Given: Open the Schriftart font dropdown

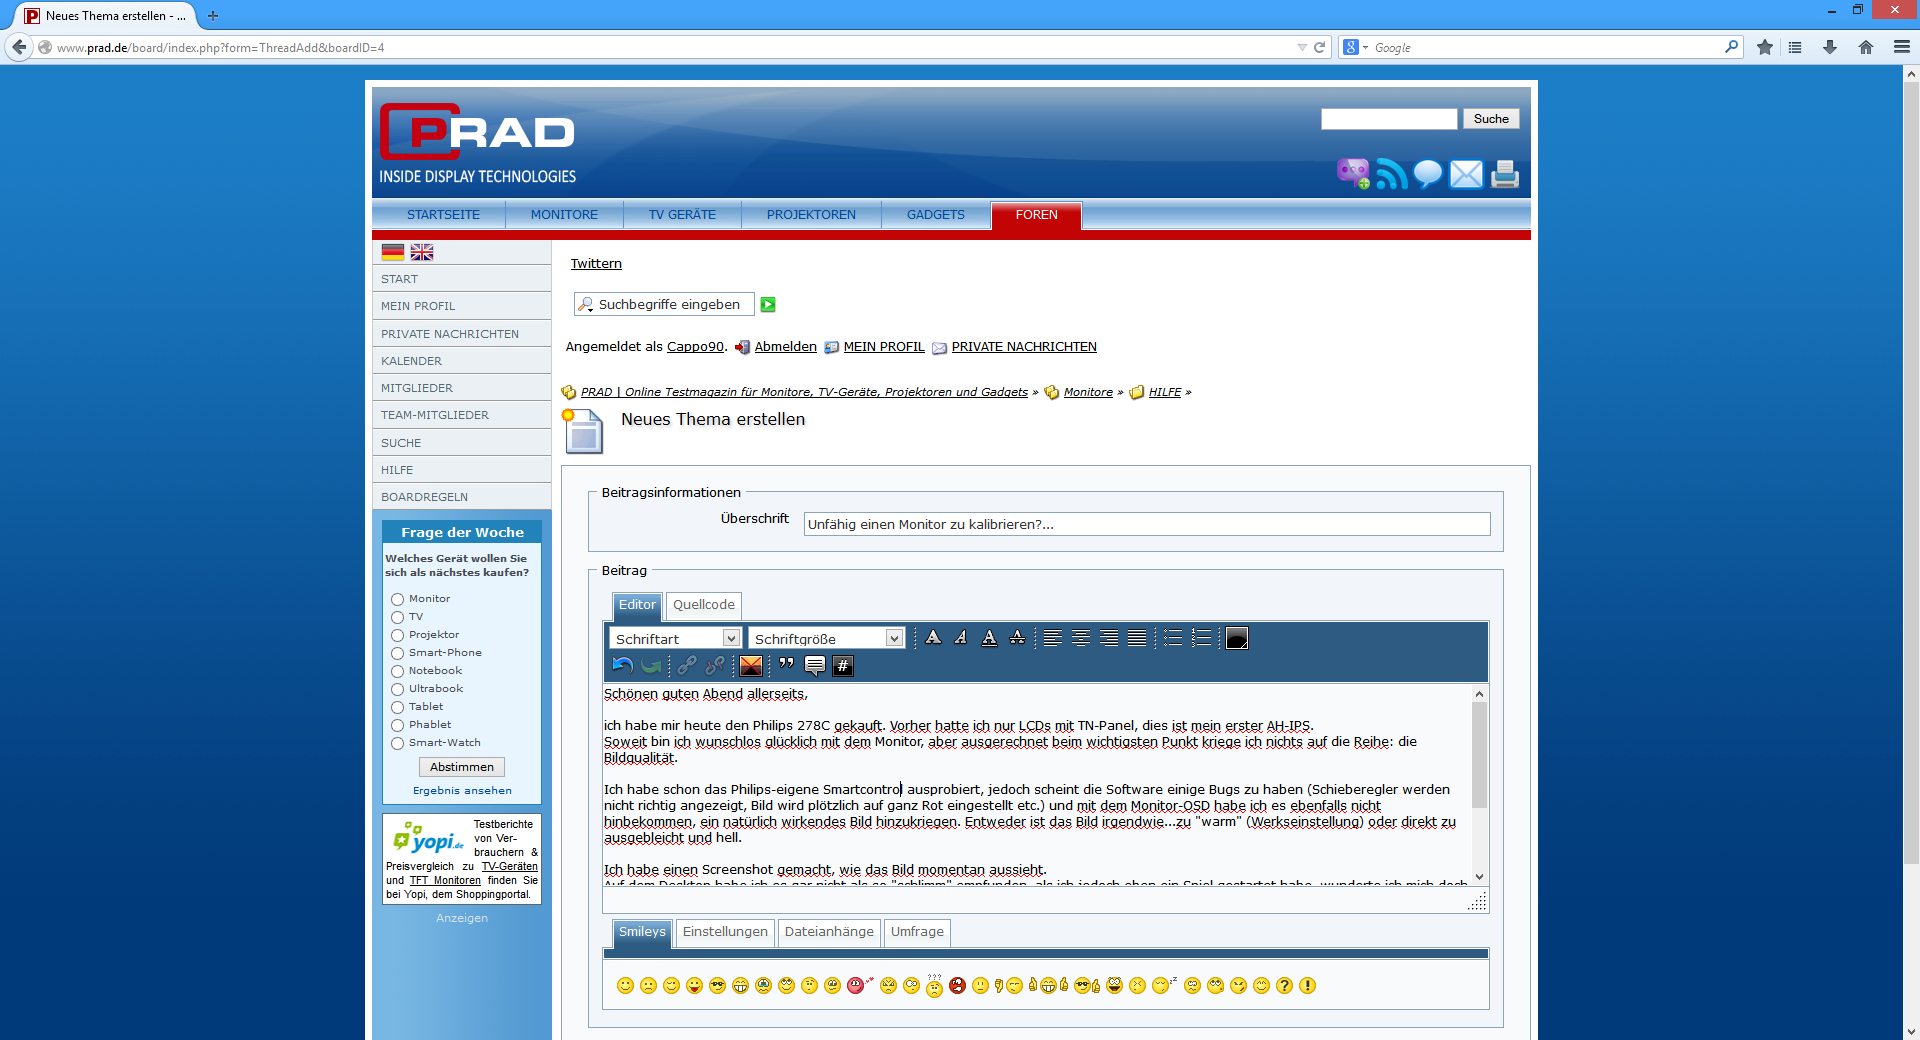Looking at the screenshot, I should pos(731,639).
